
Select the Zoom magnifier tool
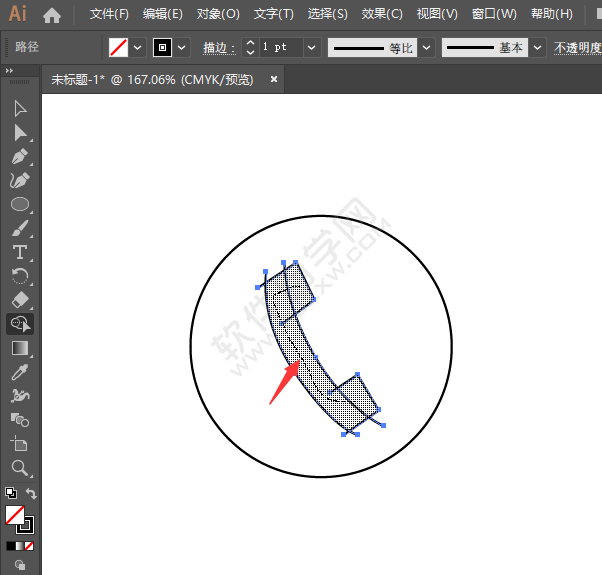[19, 468]
